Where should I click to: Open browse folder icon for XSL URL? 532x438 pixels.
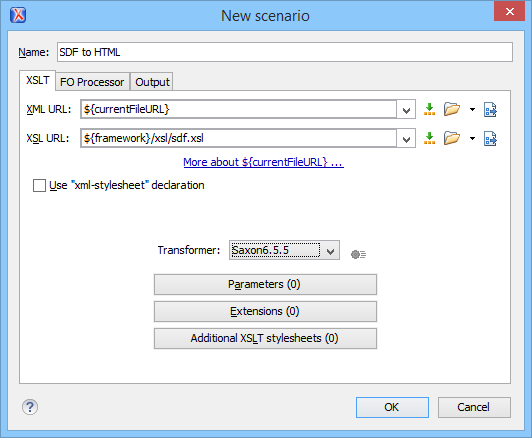[452, 138]
